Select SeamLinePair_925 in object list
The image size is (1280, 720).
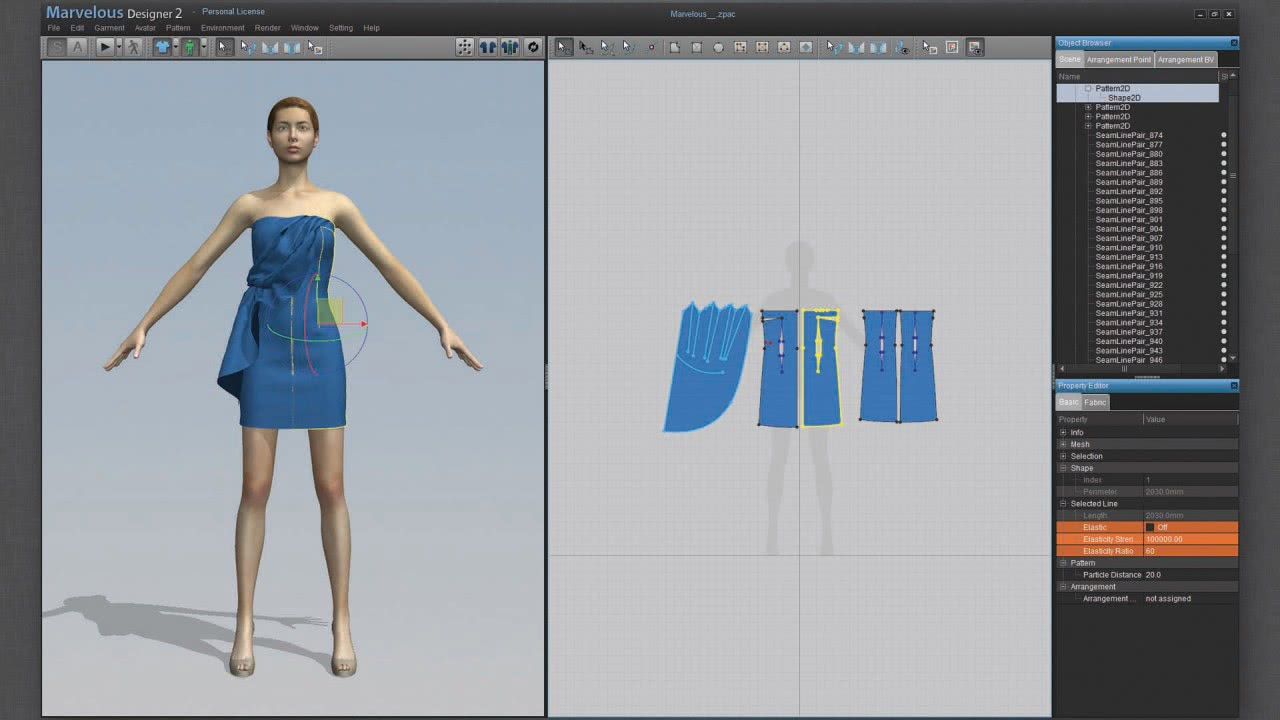coord(1128,295)
